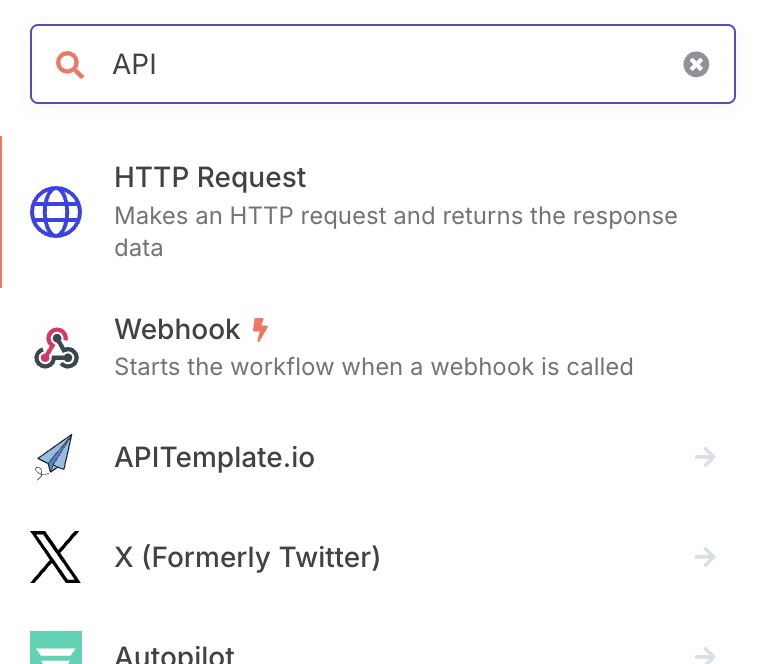This screenshot has width=760, height=664.
Task: Select the blue globe HTTP Request icon
Action: pyautogui.click(x=56, y=212)
